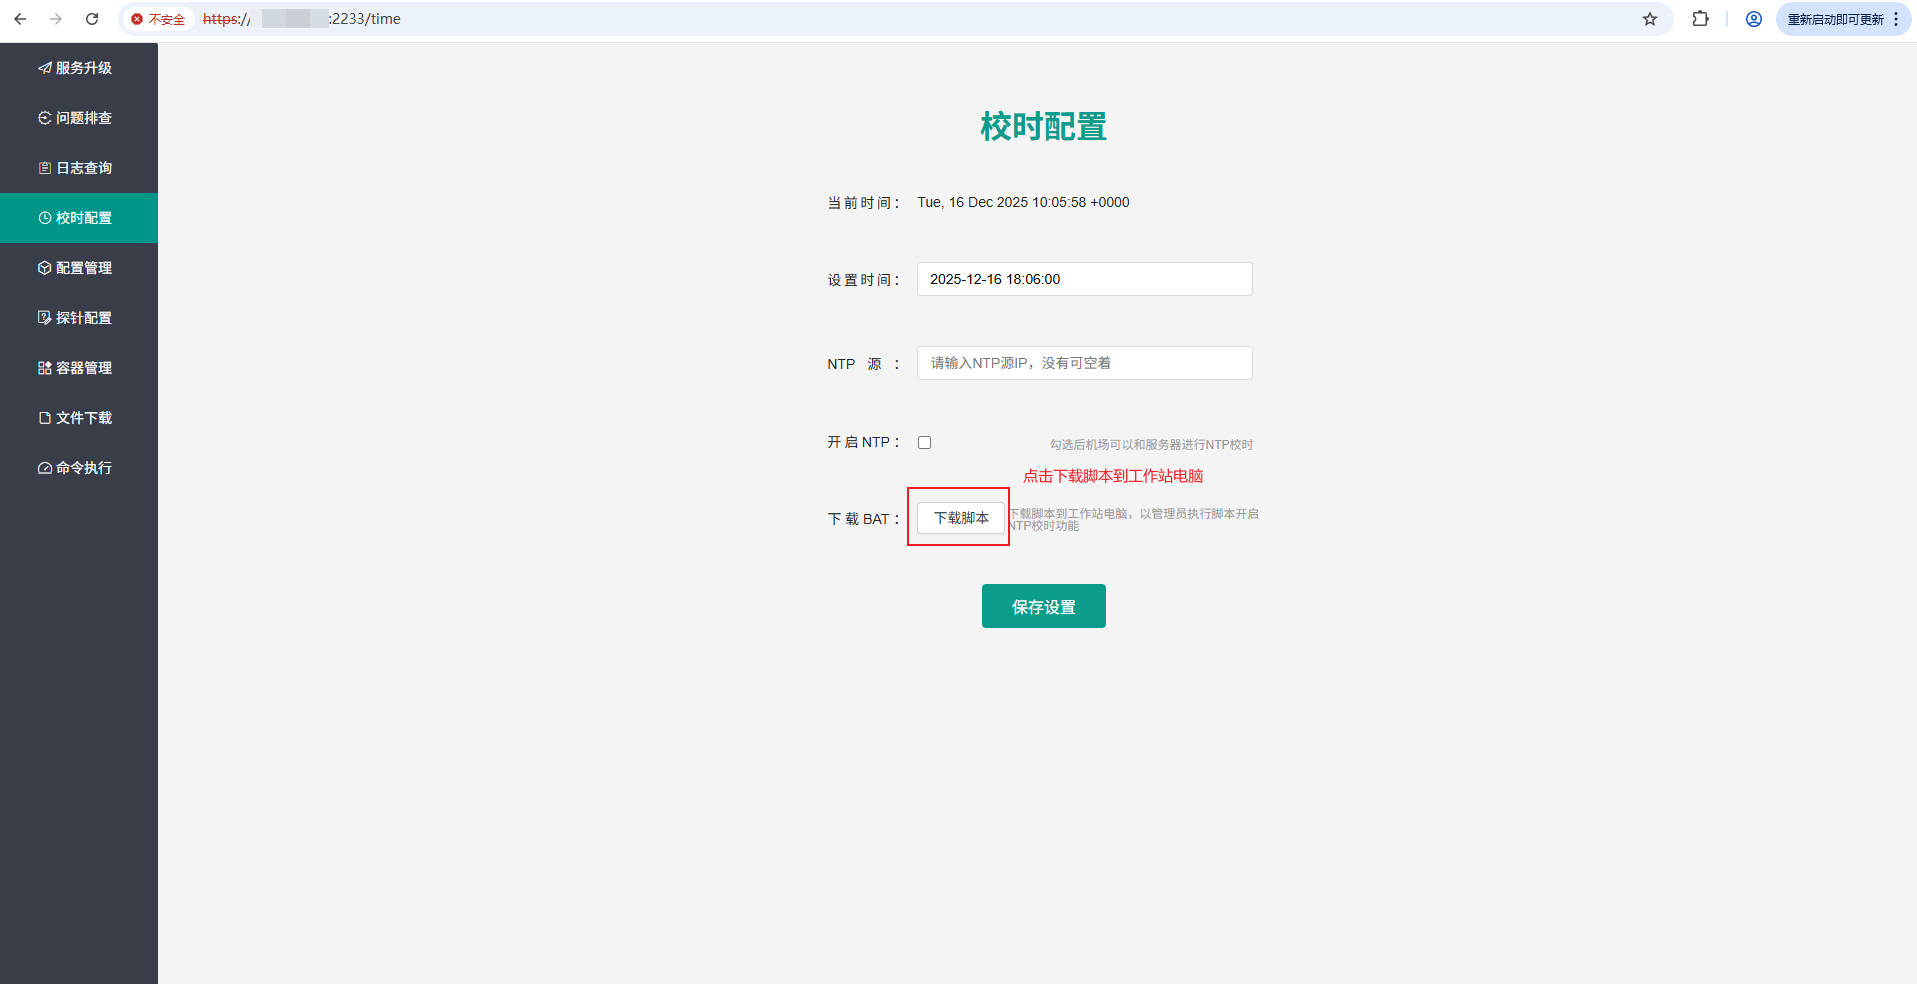Open the Chrome profile avatar
The height and width of the screenshot is (984, 1917).
(1753, 19)
